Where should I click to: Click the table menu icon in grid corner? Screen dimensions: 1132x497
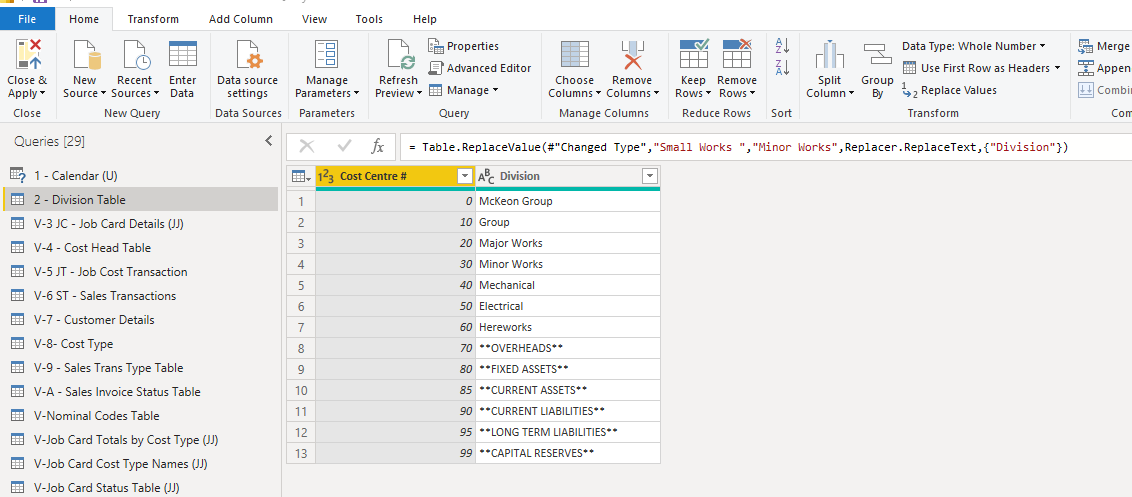point(300,176)
